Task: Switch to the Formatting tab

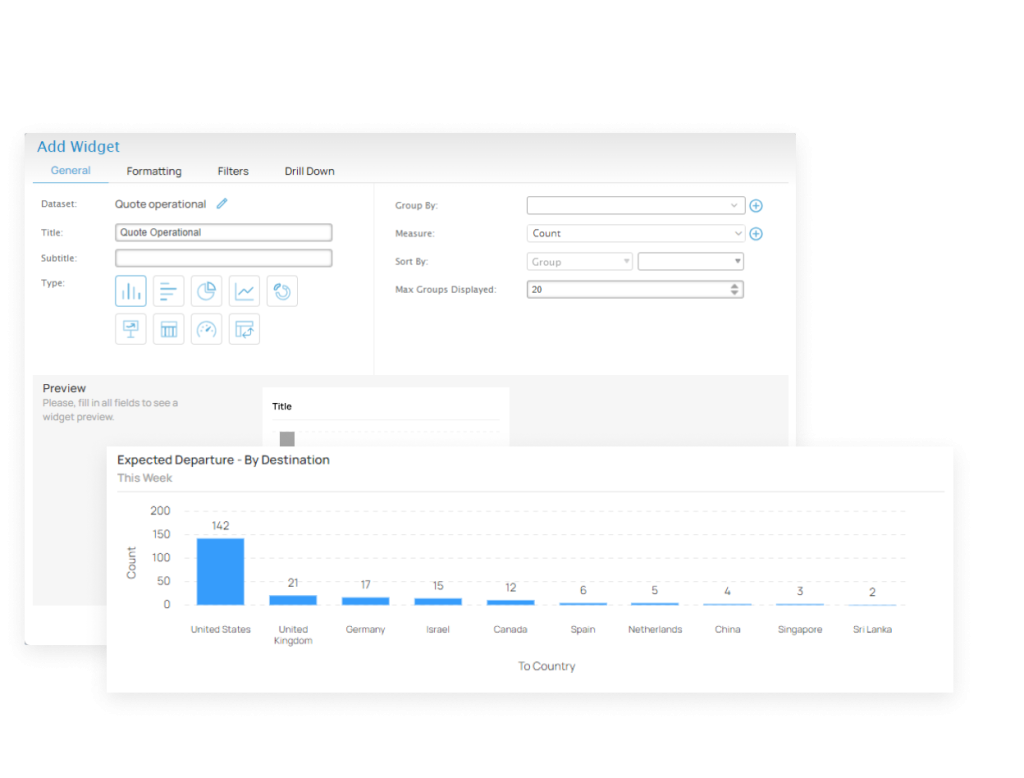Action: [153, 171]
